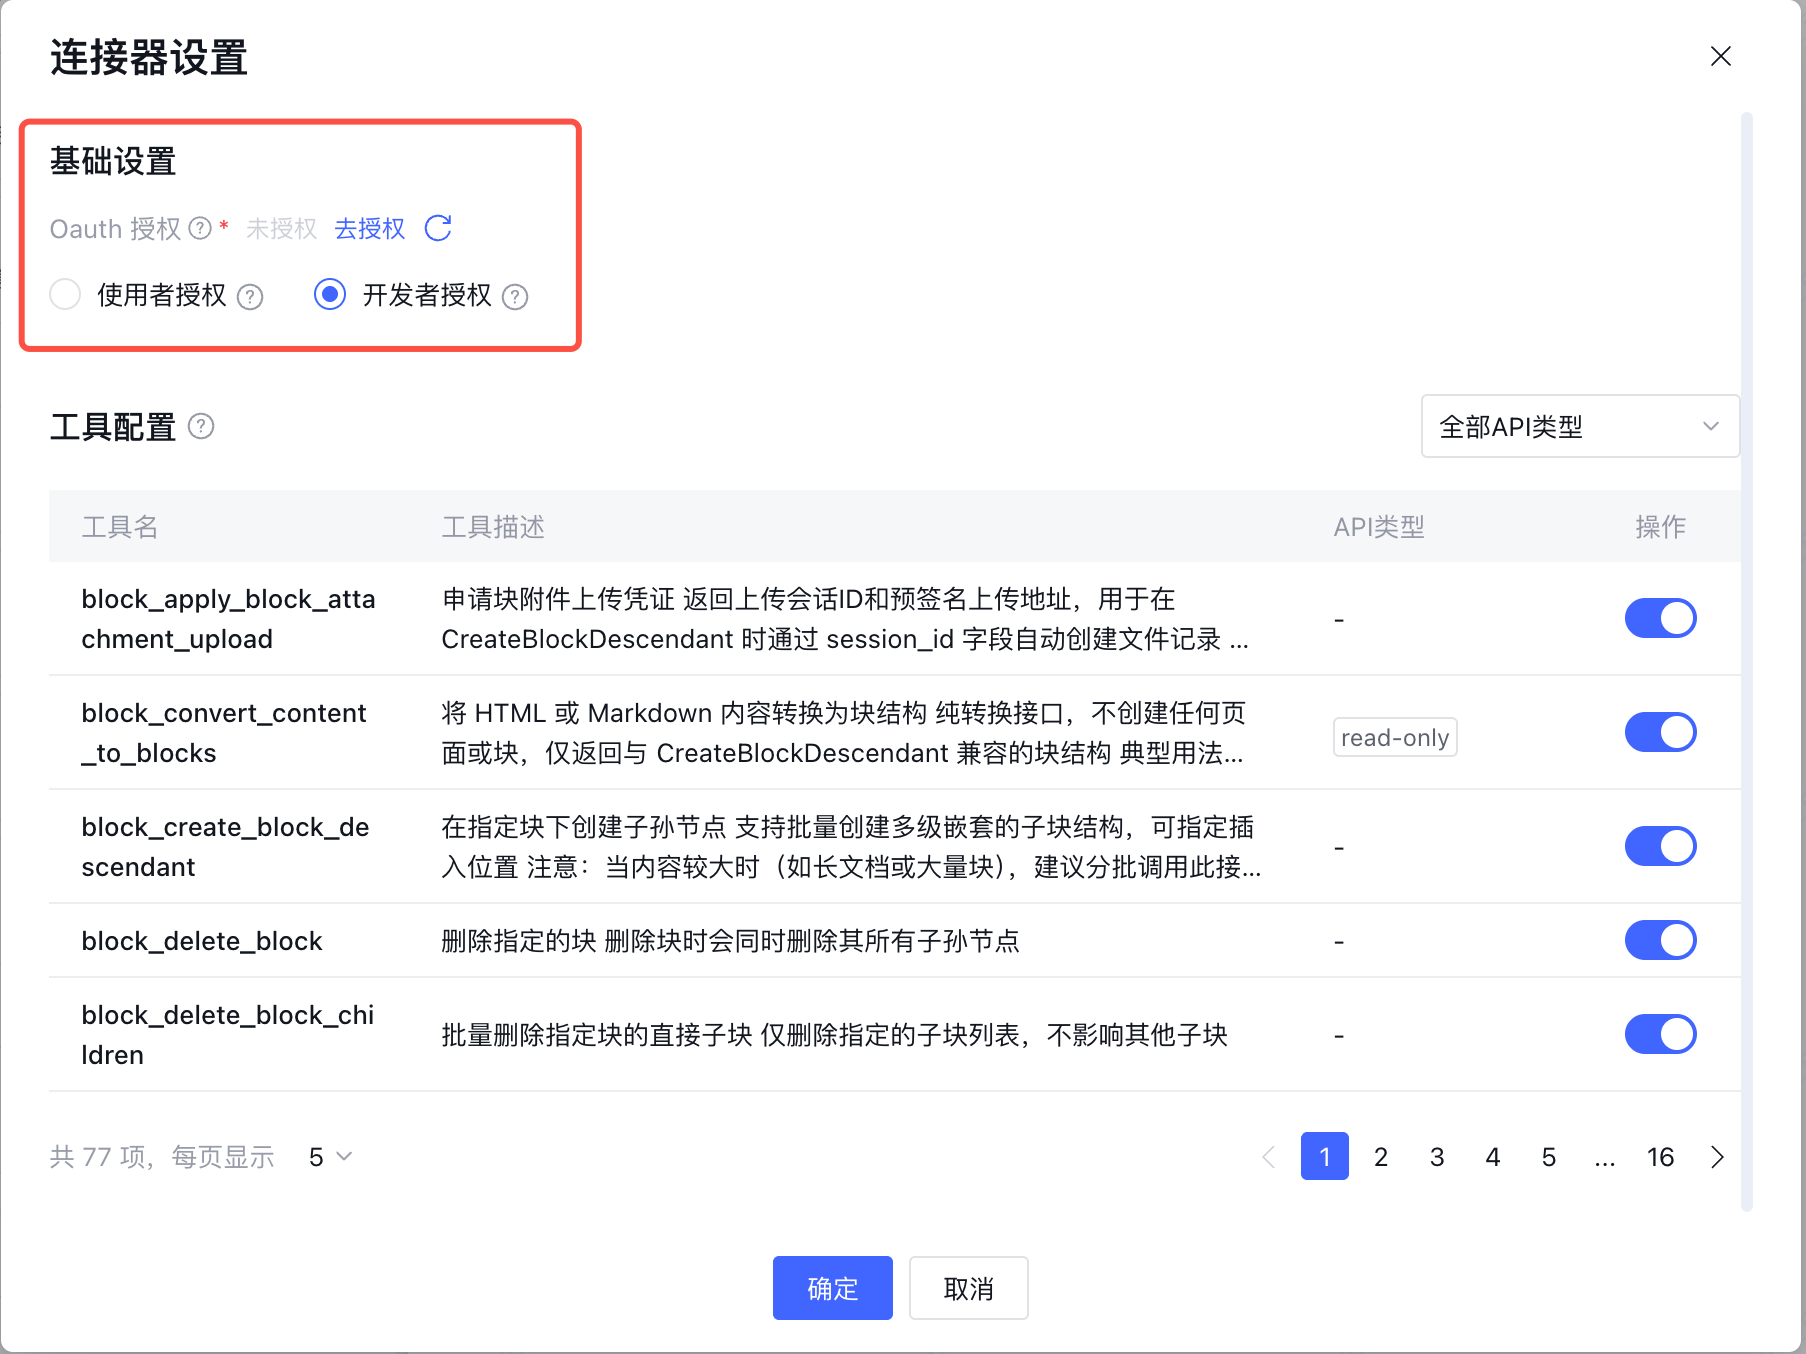
Task: Click the 操作 column header
Action: tap(1660, 527)
